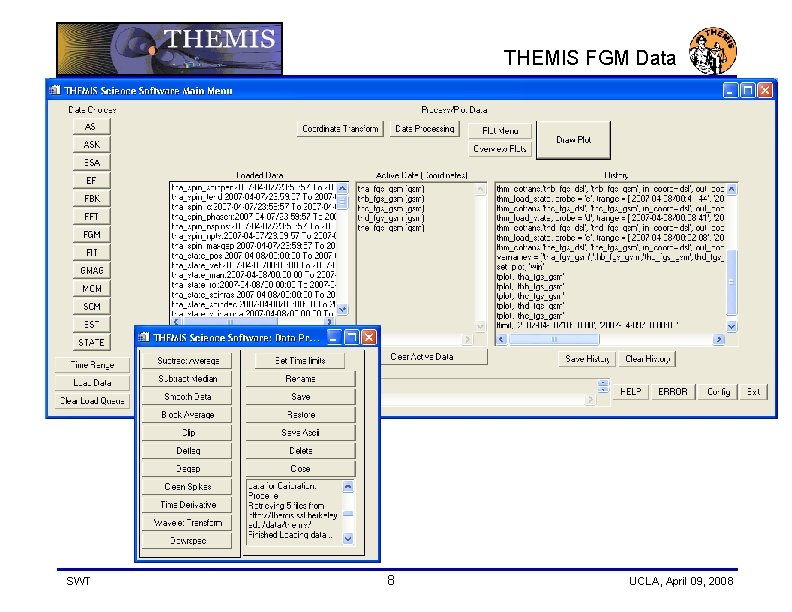Image resolution: width=792 pixels, height=612 pixels.
Task: Select the FIT data button
Action: pos(91,252)
